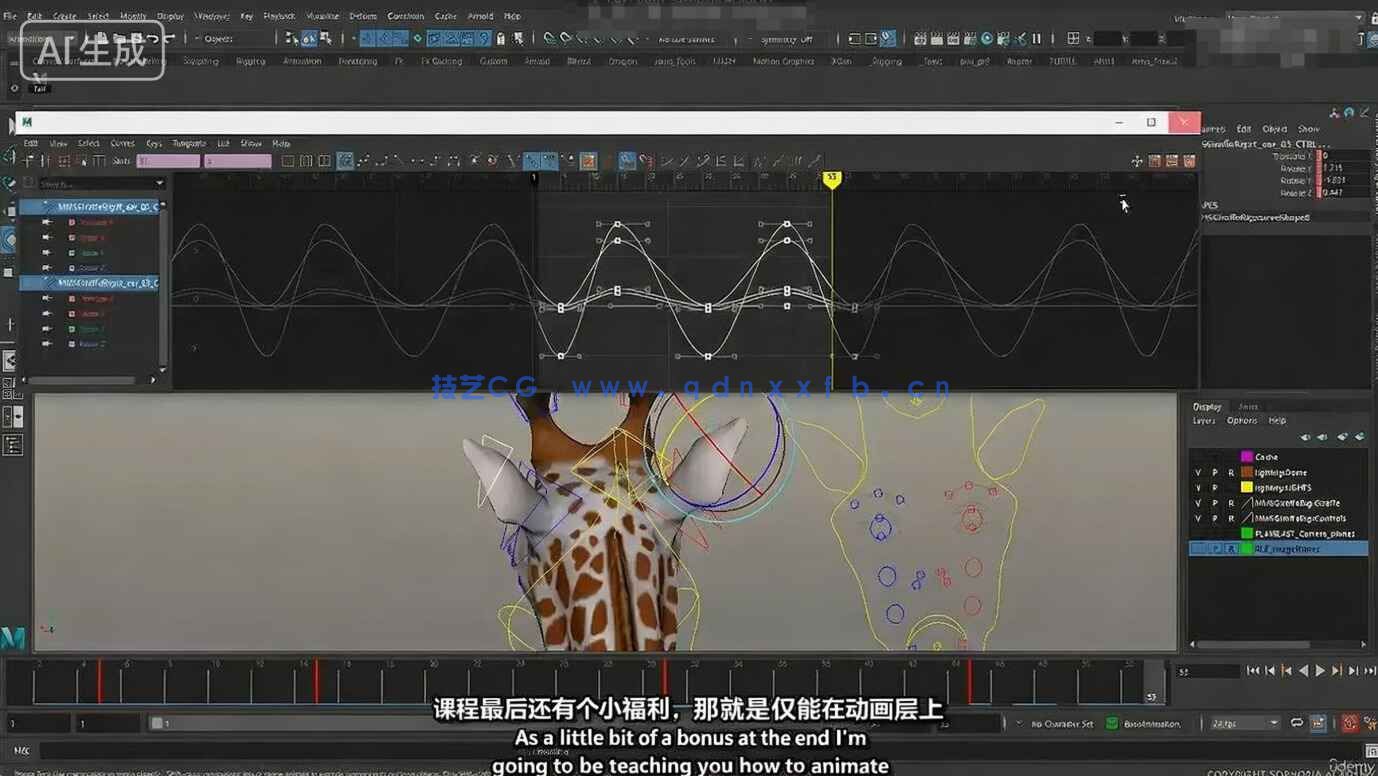Click the red auto-key icon near the bottom right
1378x776 pixels.
[x=1349, y=723]
